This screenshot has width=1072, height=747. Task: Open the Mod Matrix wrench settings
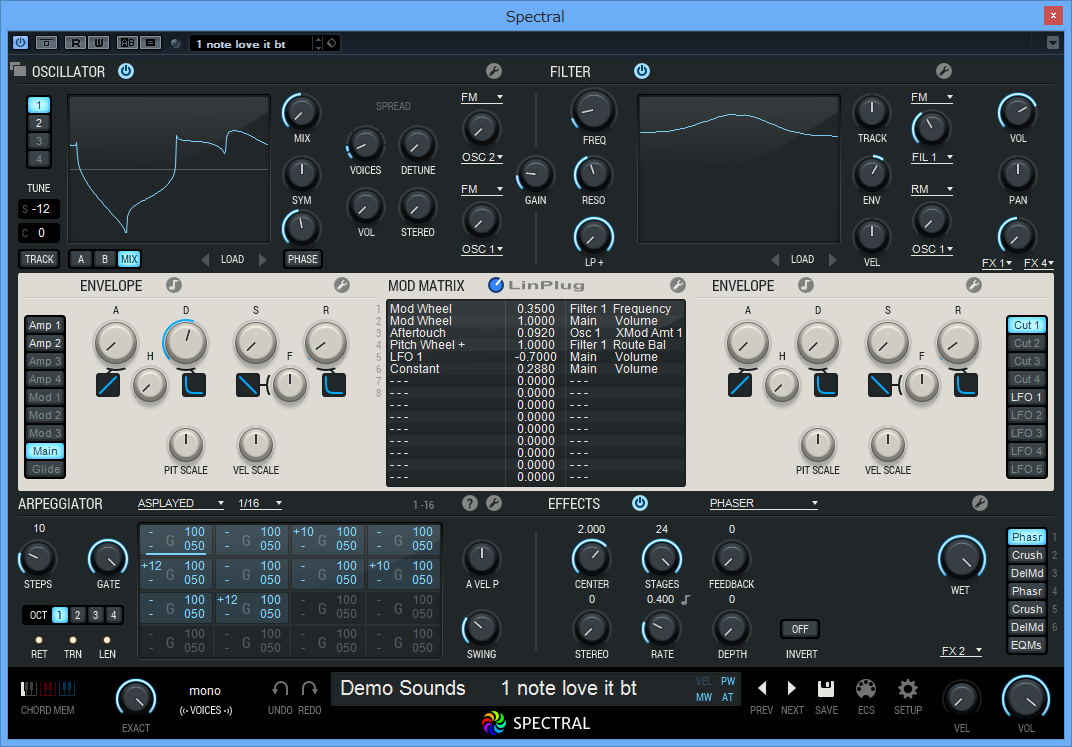678,285
